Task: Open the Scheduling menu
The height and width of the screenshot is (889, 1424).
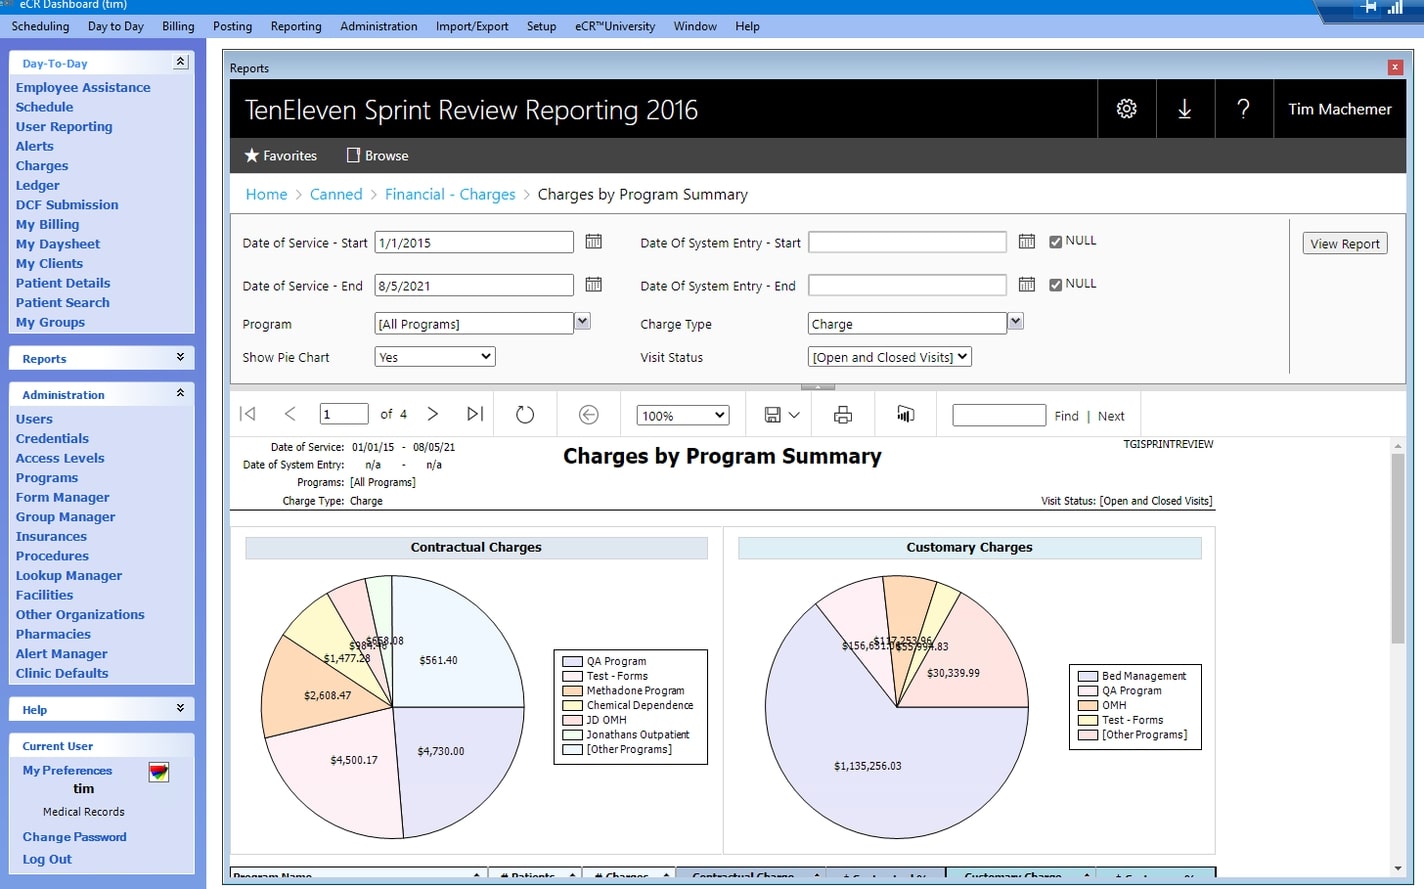Action: pos(40,26)
